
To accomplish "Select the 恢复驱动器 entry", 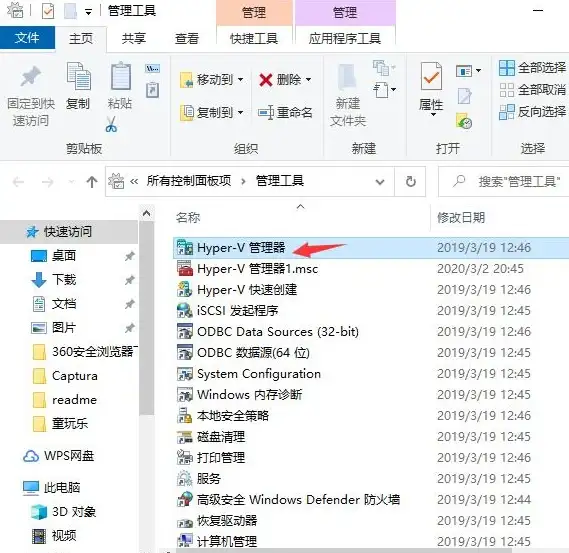I will point(227,520).
